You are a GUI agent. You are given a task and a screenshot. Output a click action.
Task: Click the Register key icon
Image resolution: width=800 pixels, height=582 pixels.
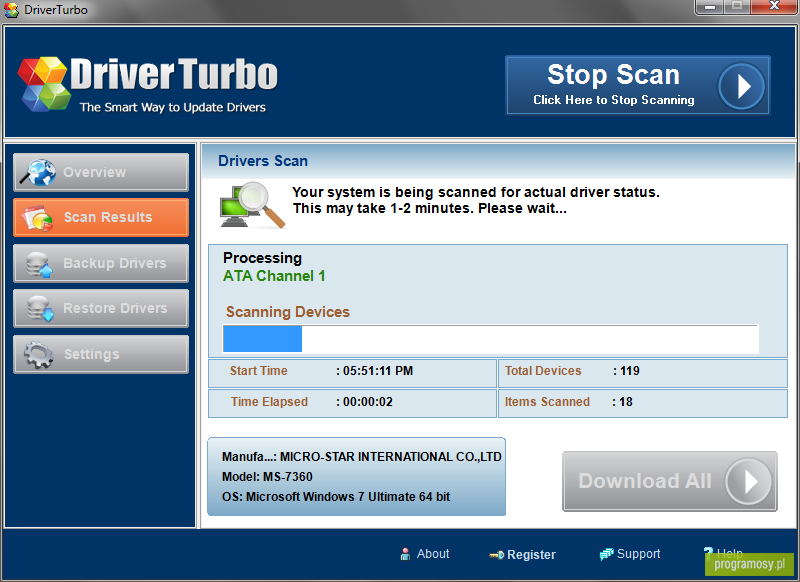tap(496, 555)
